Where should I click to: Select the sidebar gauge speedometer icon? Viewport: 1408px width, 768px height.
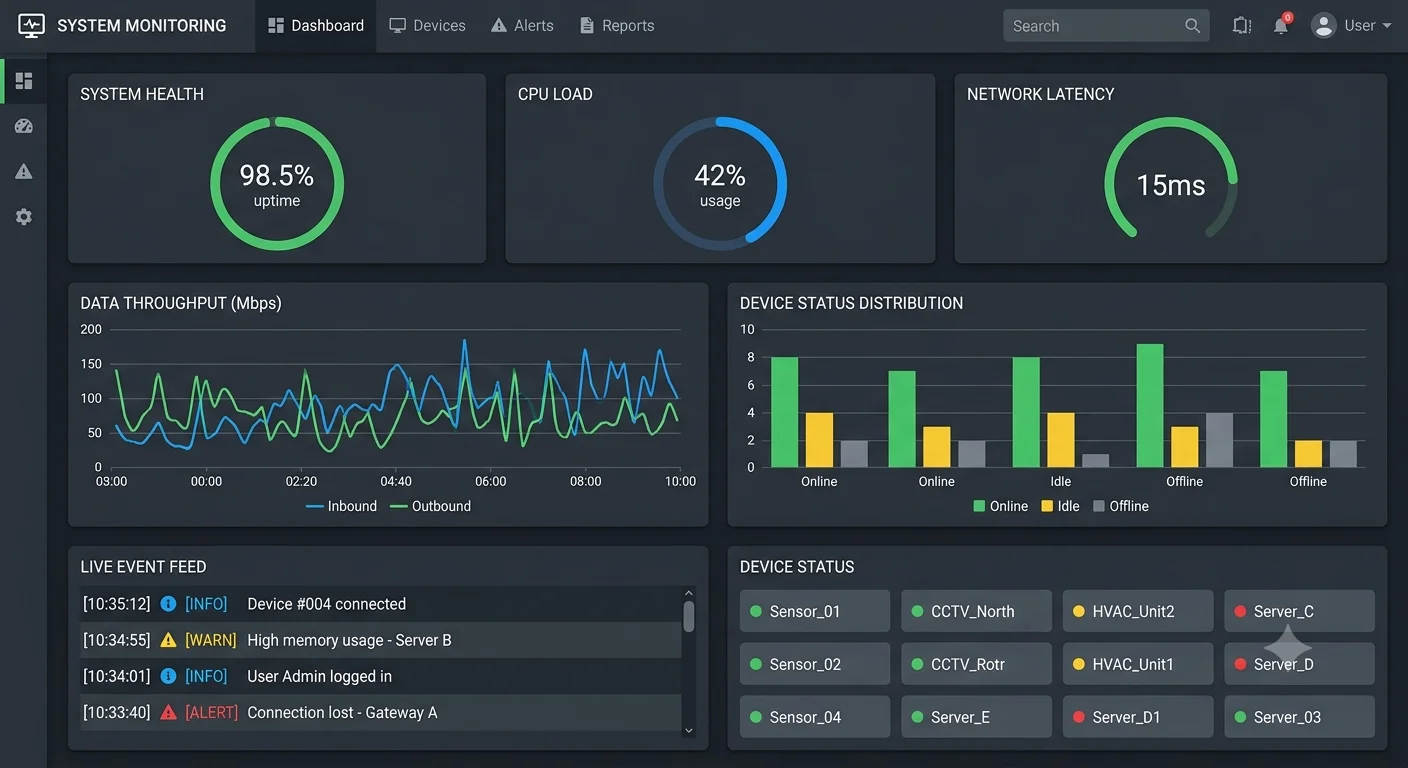24,126
